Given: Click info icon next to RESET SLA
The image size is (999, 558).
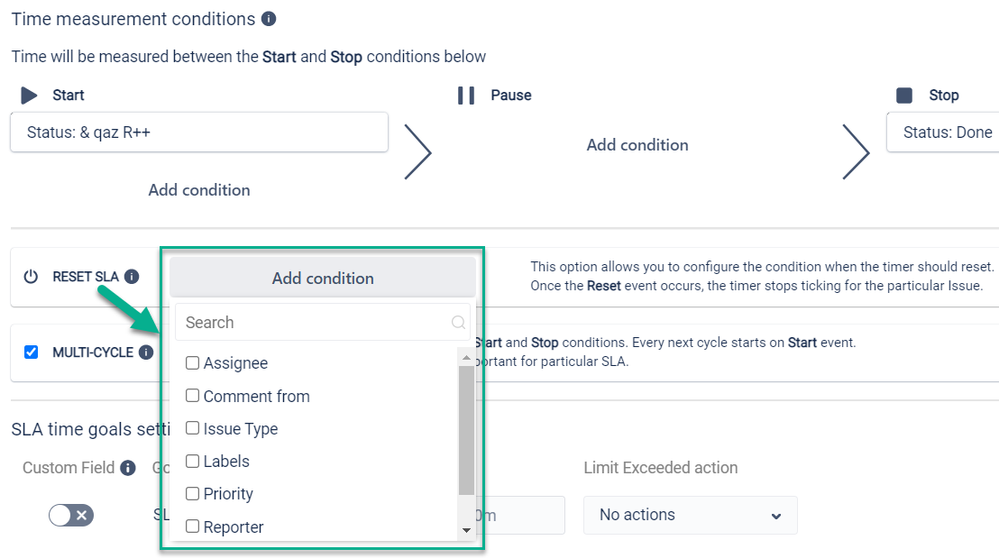Looking at the screenshot, I should (132, 277).
